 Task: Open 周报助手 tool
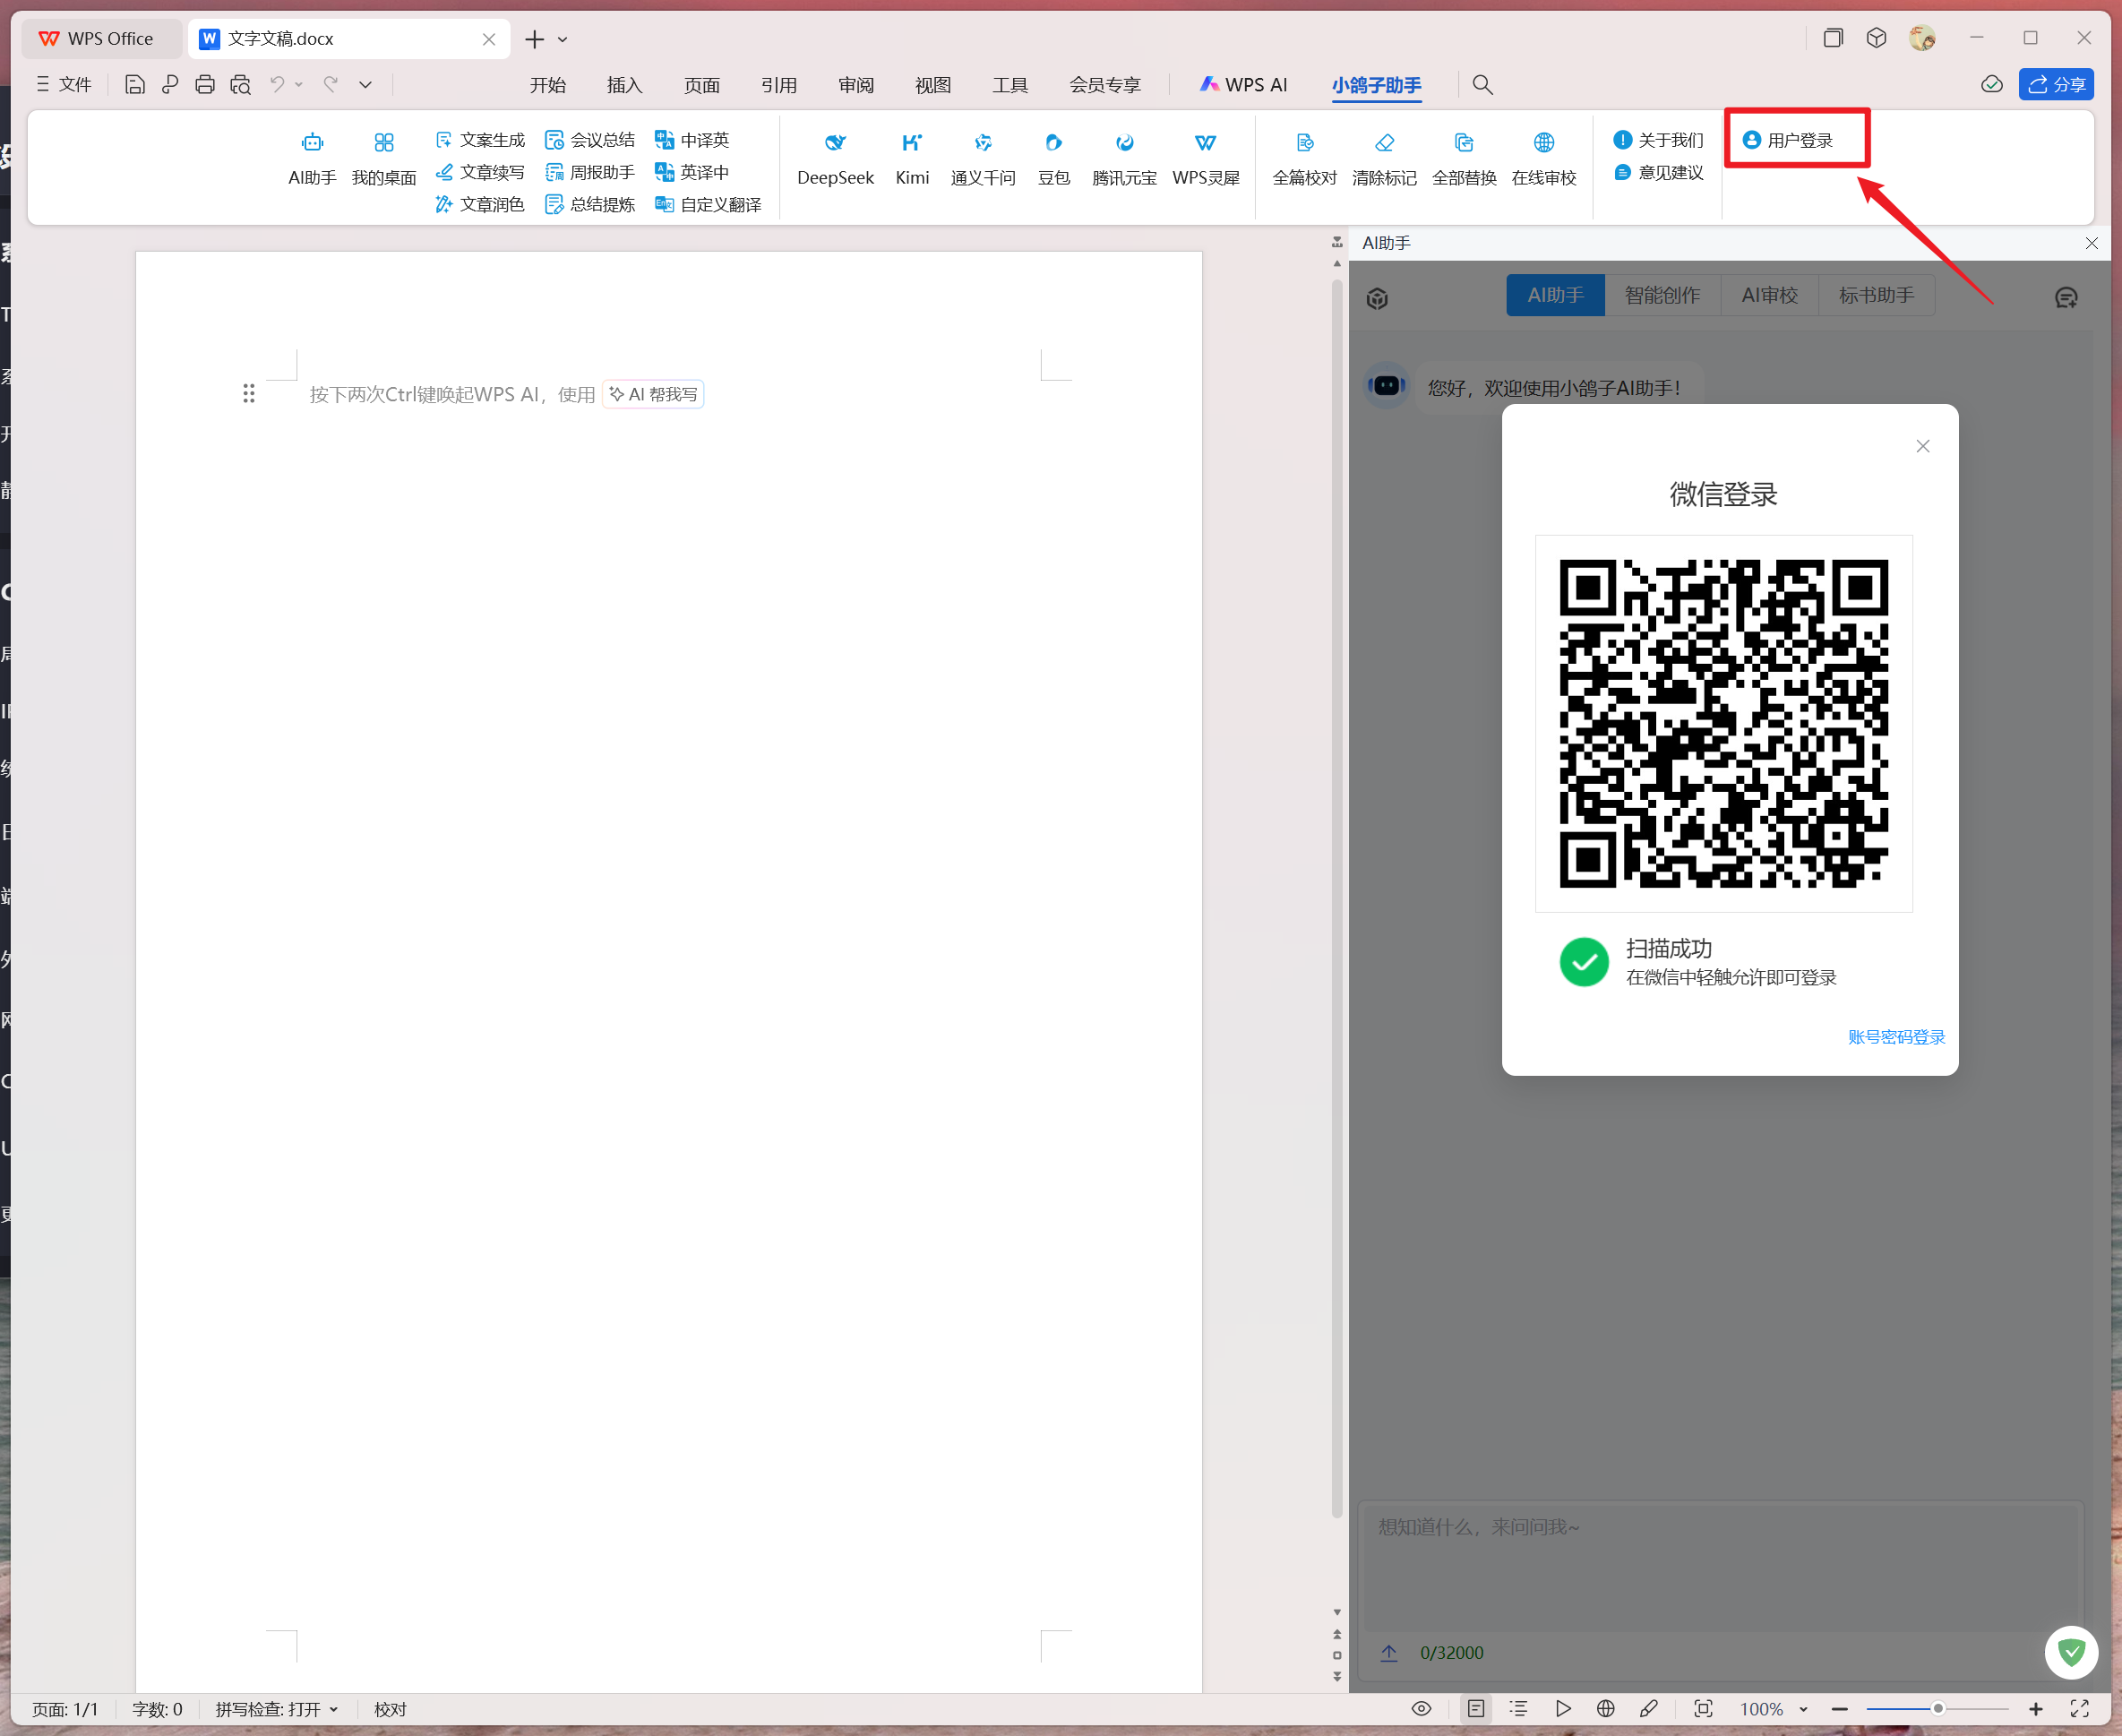tap(590, 172)
